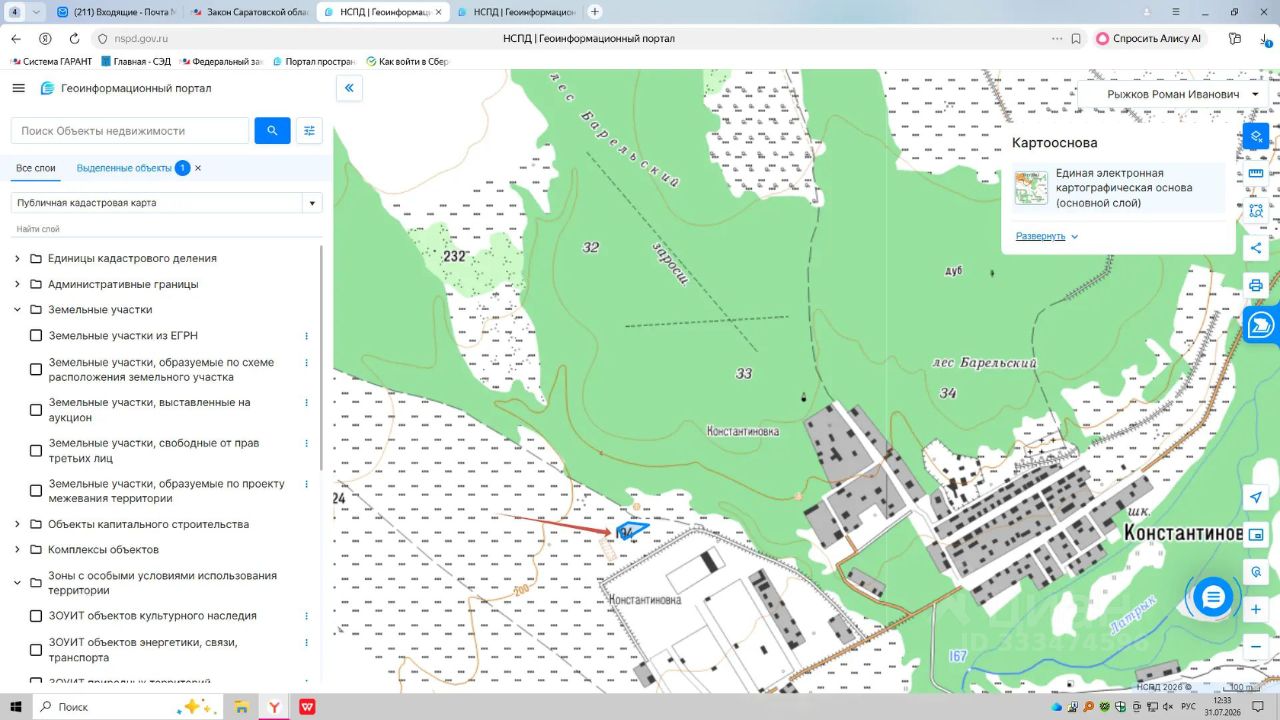Select the measurement ruler tool on map

tap(1256, 173)
